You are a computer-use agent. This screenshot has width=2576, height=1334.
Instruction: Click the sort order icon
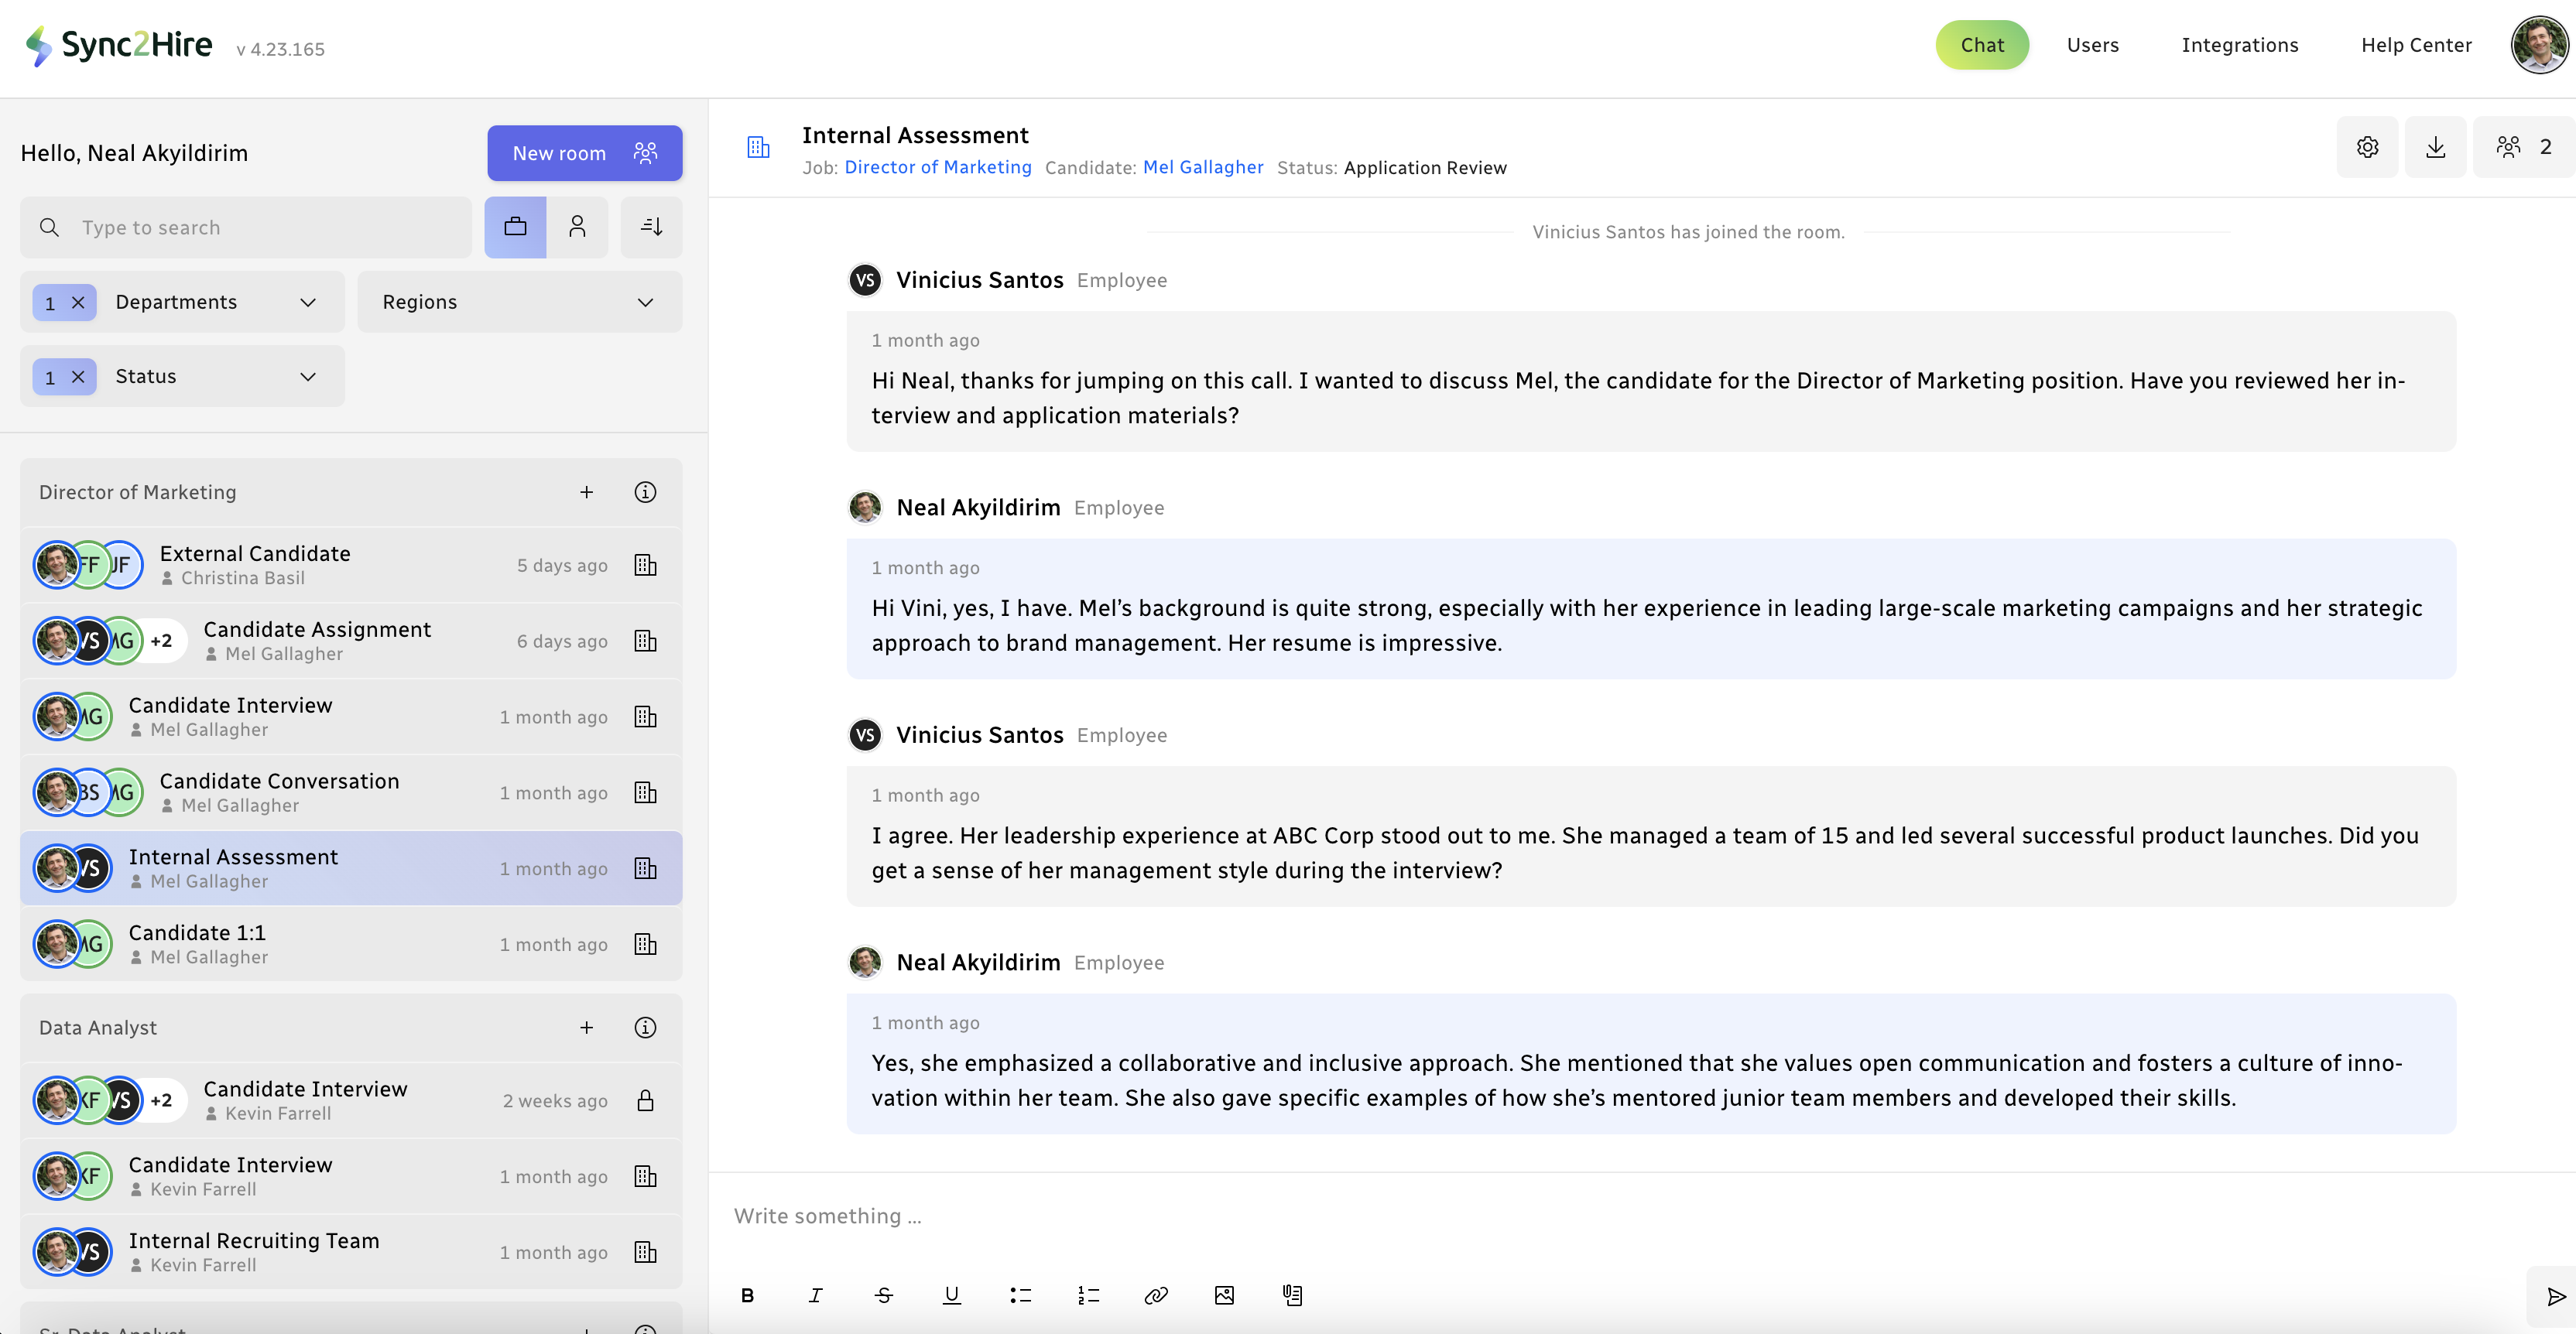pos(651,227)
